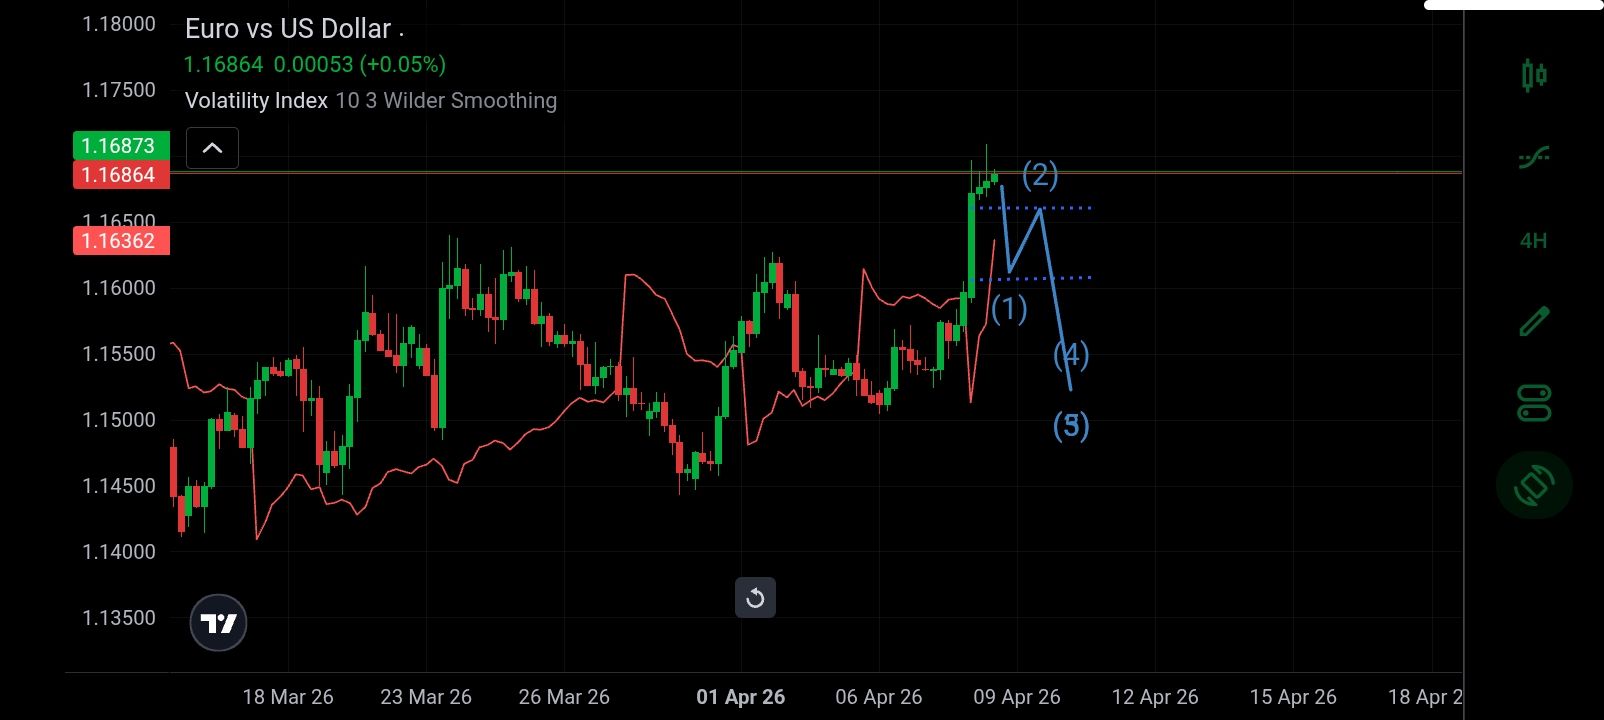Click the 01 Apr 26 date marker
This screenshot has height=720, width=1604.
740,697
